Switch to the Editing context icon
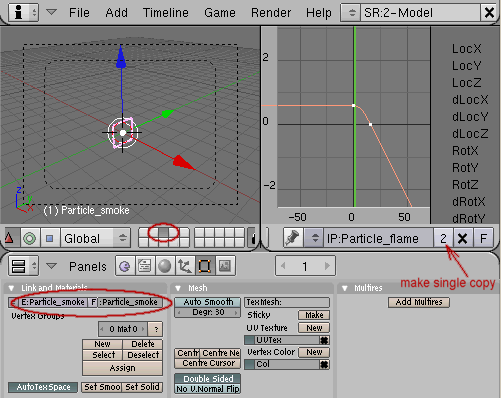 205,266
